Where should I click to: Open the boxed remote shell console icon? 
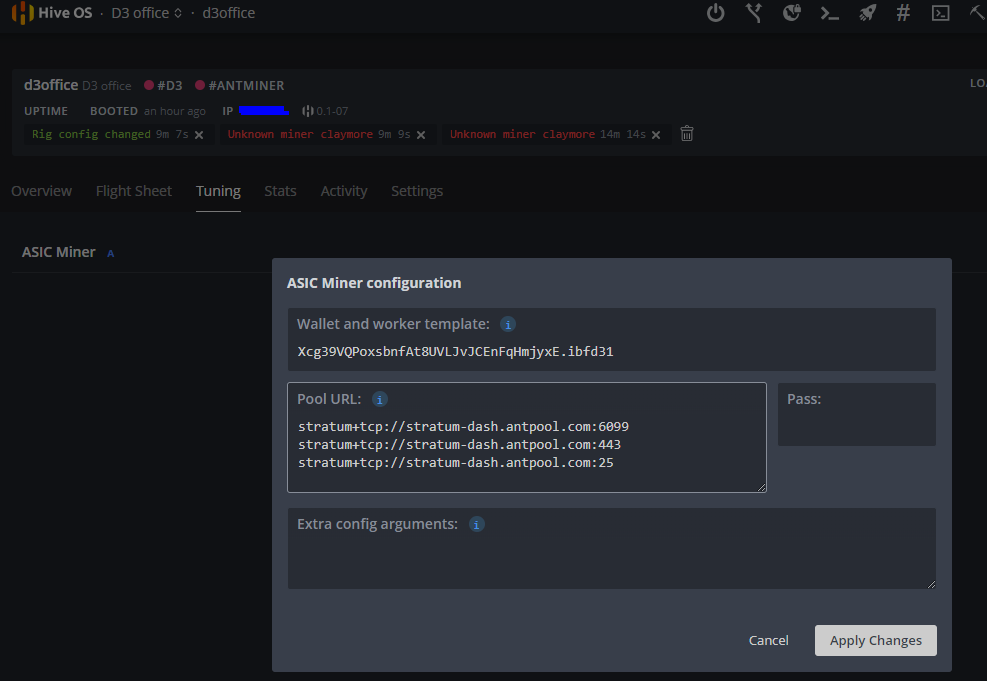(x=940, y=13)
